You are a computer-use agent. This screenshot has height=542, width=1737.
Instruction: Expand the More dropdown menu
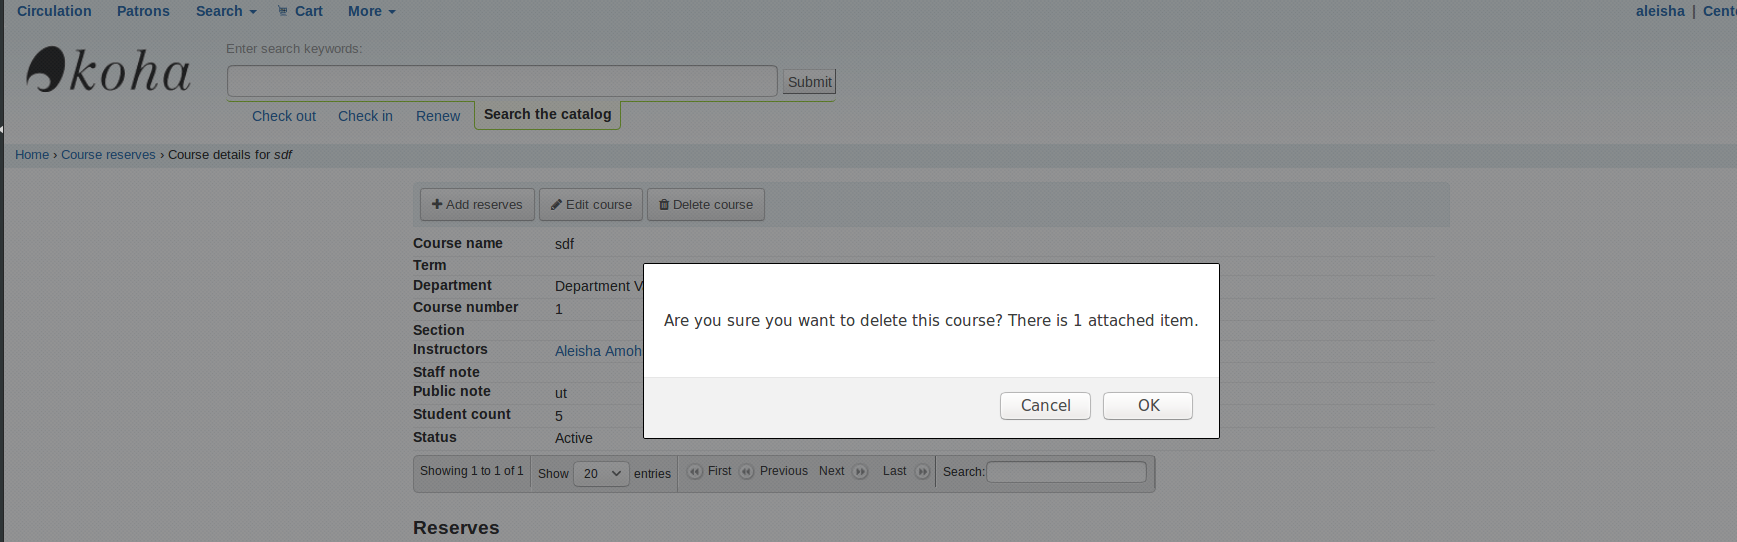pyautogui.click(x=371, y=11)
